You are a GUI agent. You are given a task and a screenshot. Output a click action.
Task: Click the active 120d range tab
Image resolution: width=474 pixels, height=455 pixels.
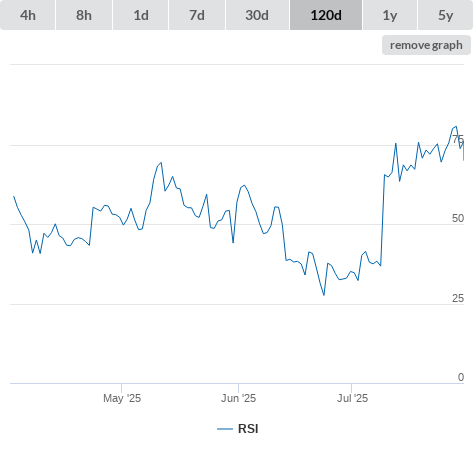[326, 15]
